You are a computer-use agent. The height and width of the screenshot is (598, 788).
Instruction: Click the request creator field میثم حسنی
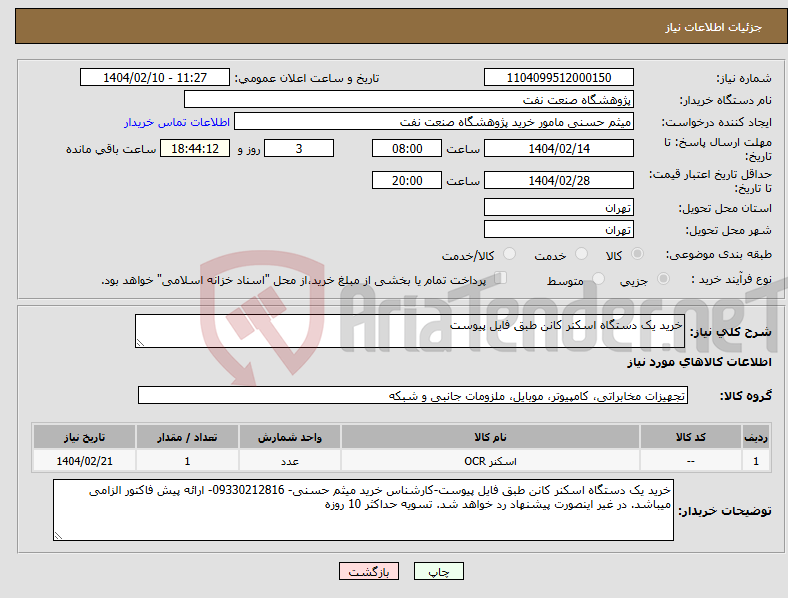pos(434,122)
